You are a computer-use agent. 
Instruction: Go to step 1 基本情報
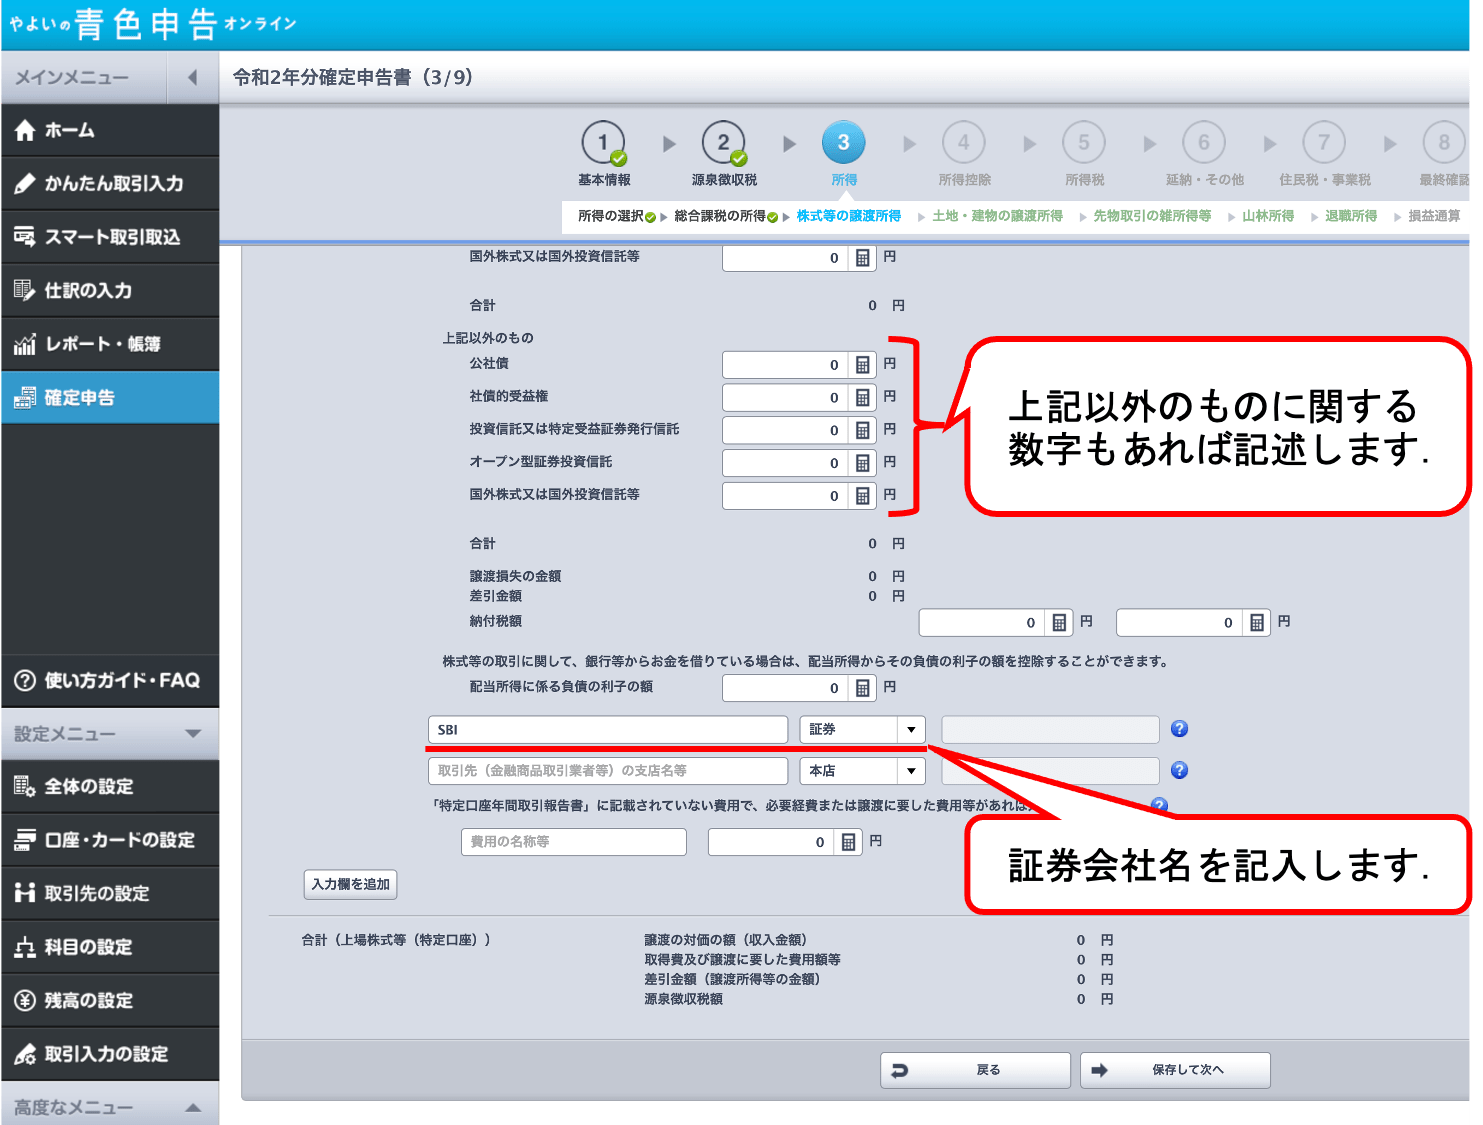[x=604, y=154]
